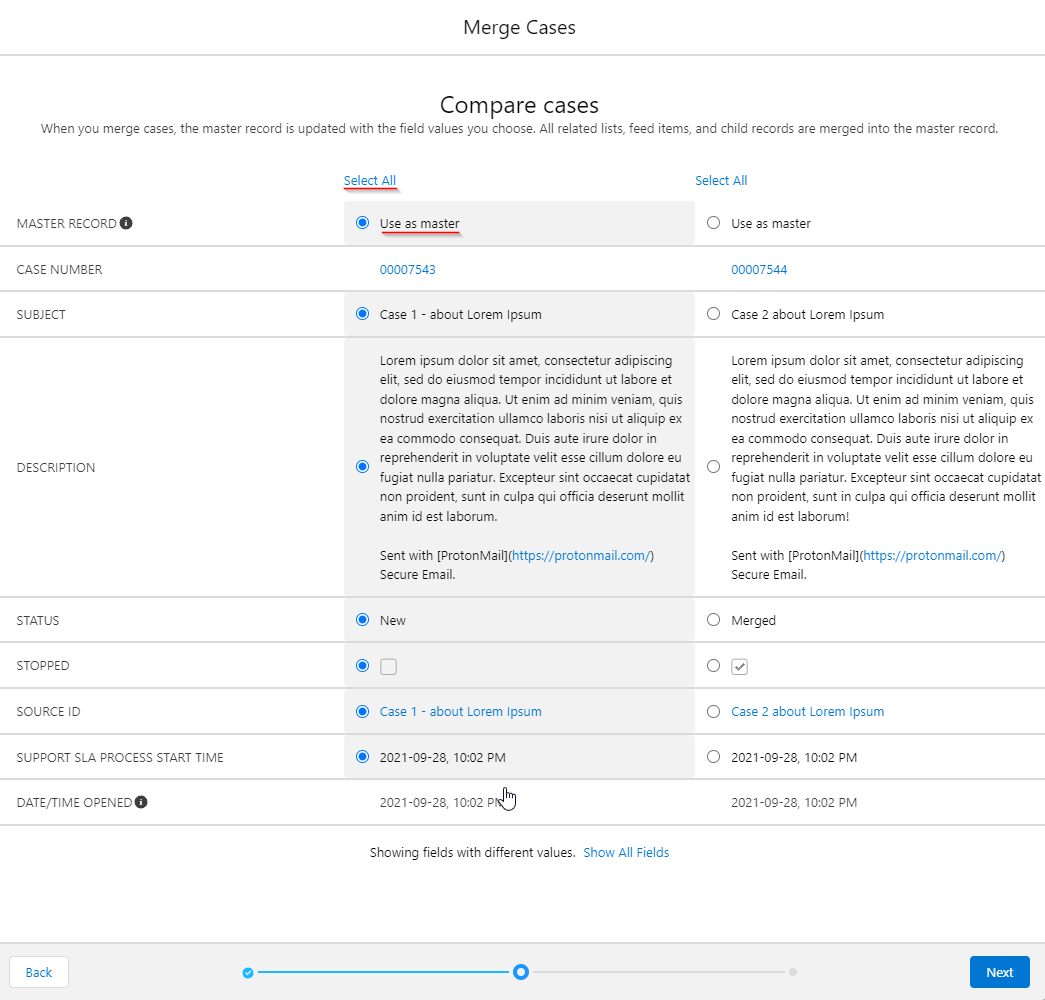The width and height of the screenshot is (1045, 1000).
Task: Click the Master Record info icon
Action: click(126, 223)
